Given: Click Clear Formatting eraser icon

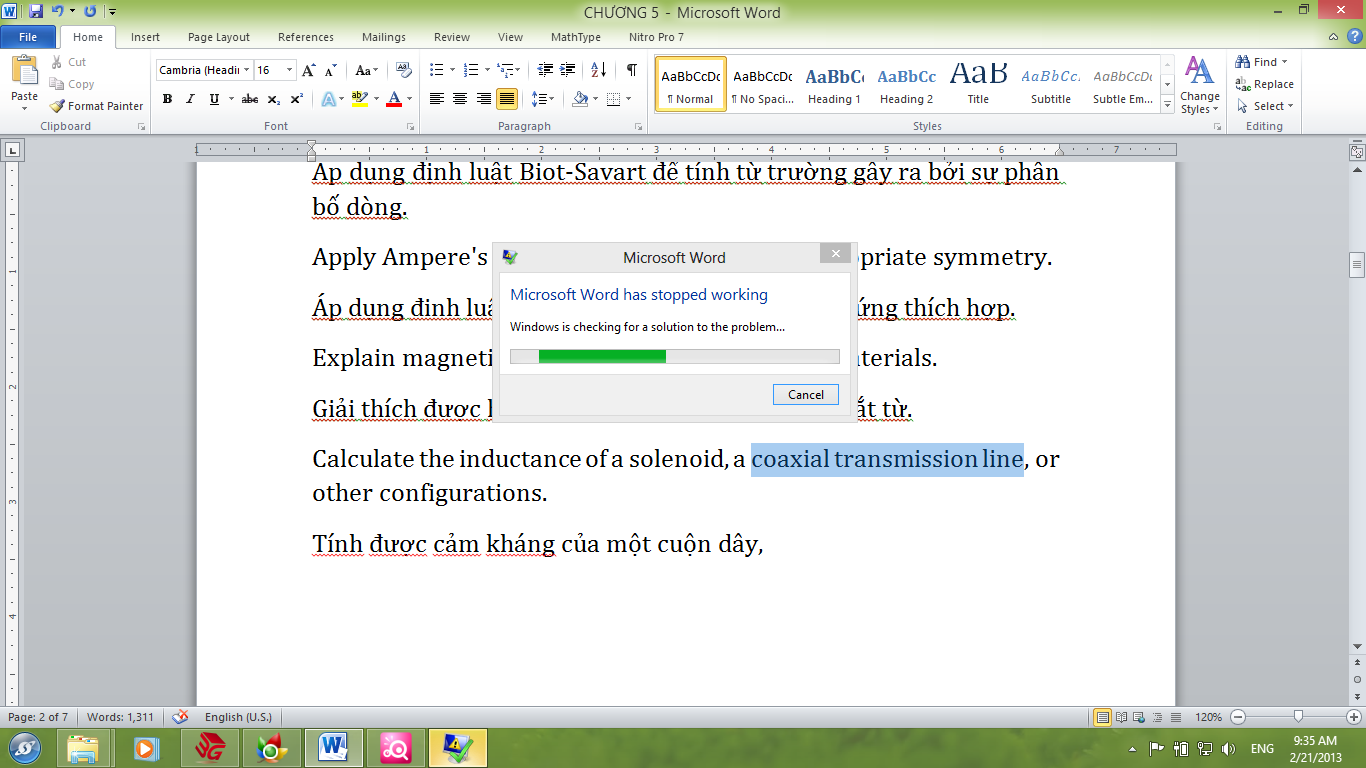Looking at the screenshot, I should point(404,70).
